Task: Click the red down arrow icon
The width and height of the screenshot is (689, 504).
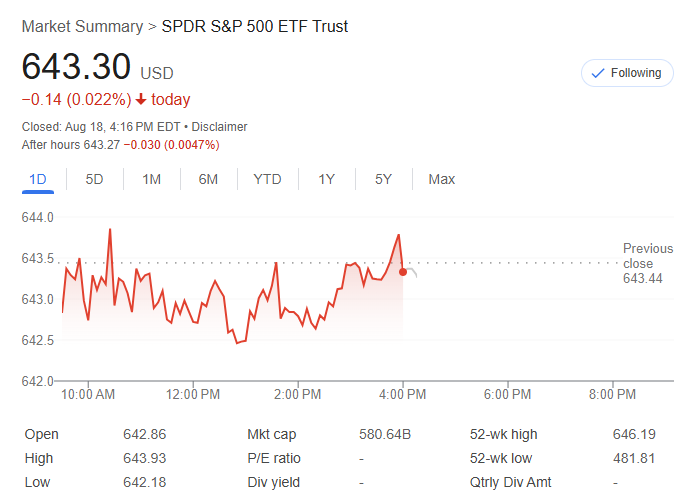Action: point(141,100)
